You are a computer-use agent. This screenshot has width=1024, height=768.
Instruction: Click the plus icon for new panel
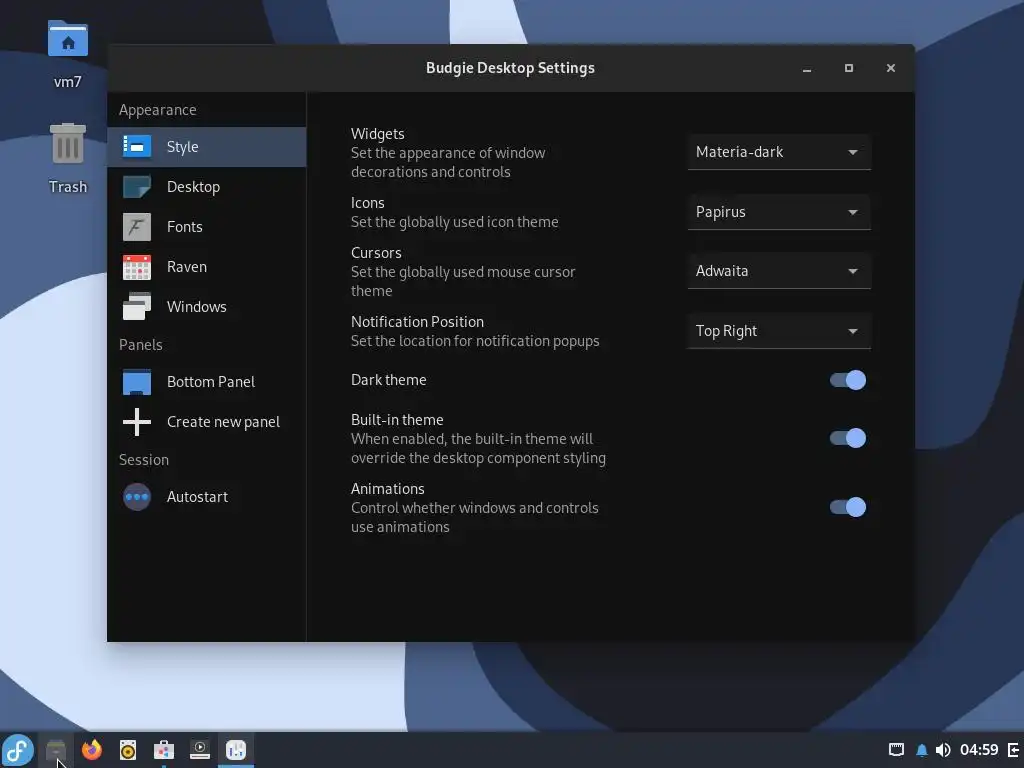(137, 422)
